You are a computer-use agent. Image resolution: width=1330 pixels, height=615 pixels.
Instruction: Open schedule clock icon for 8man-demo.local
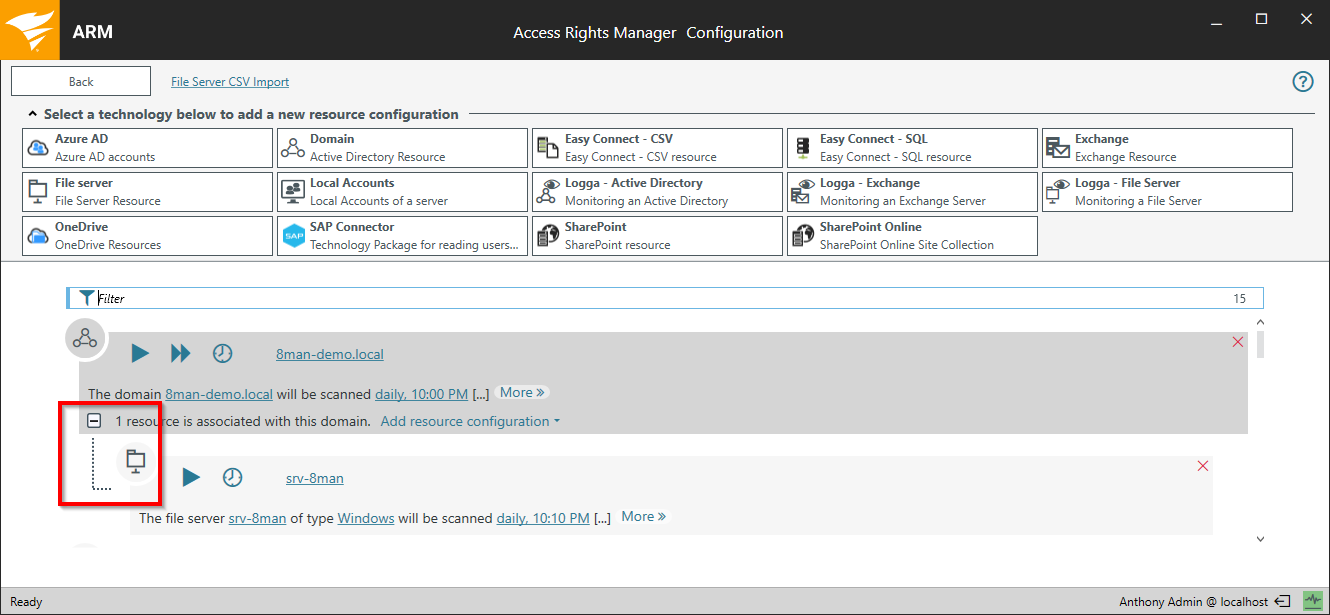click(x=222, y=353)
